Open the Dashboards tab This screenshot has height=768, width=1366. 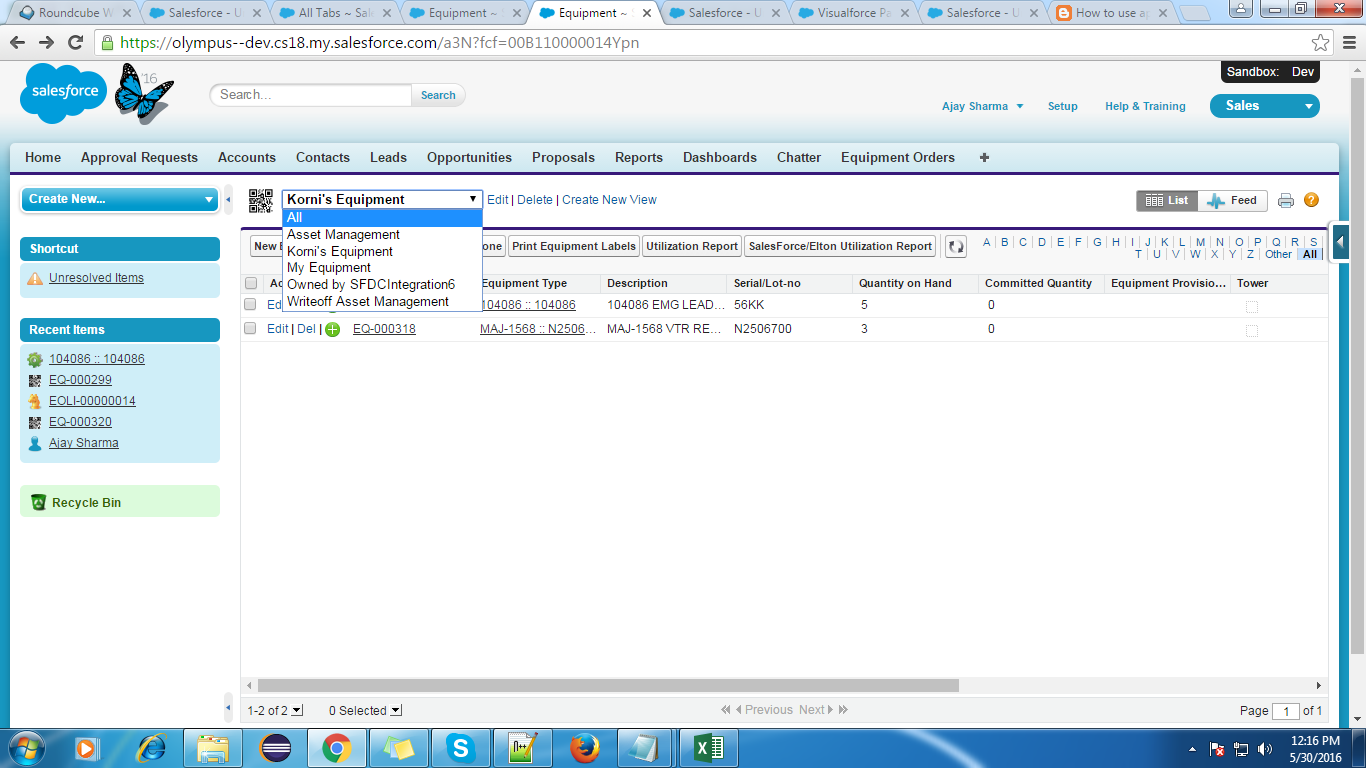pyautogui.click(x=720, y=157)
